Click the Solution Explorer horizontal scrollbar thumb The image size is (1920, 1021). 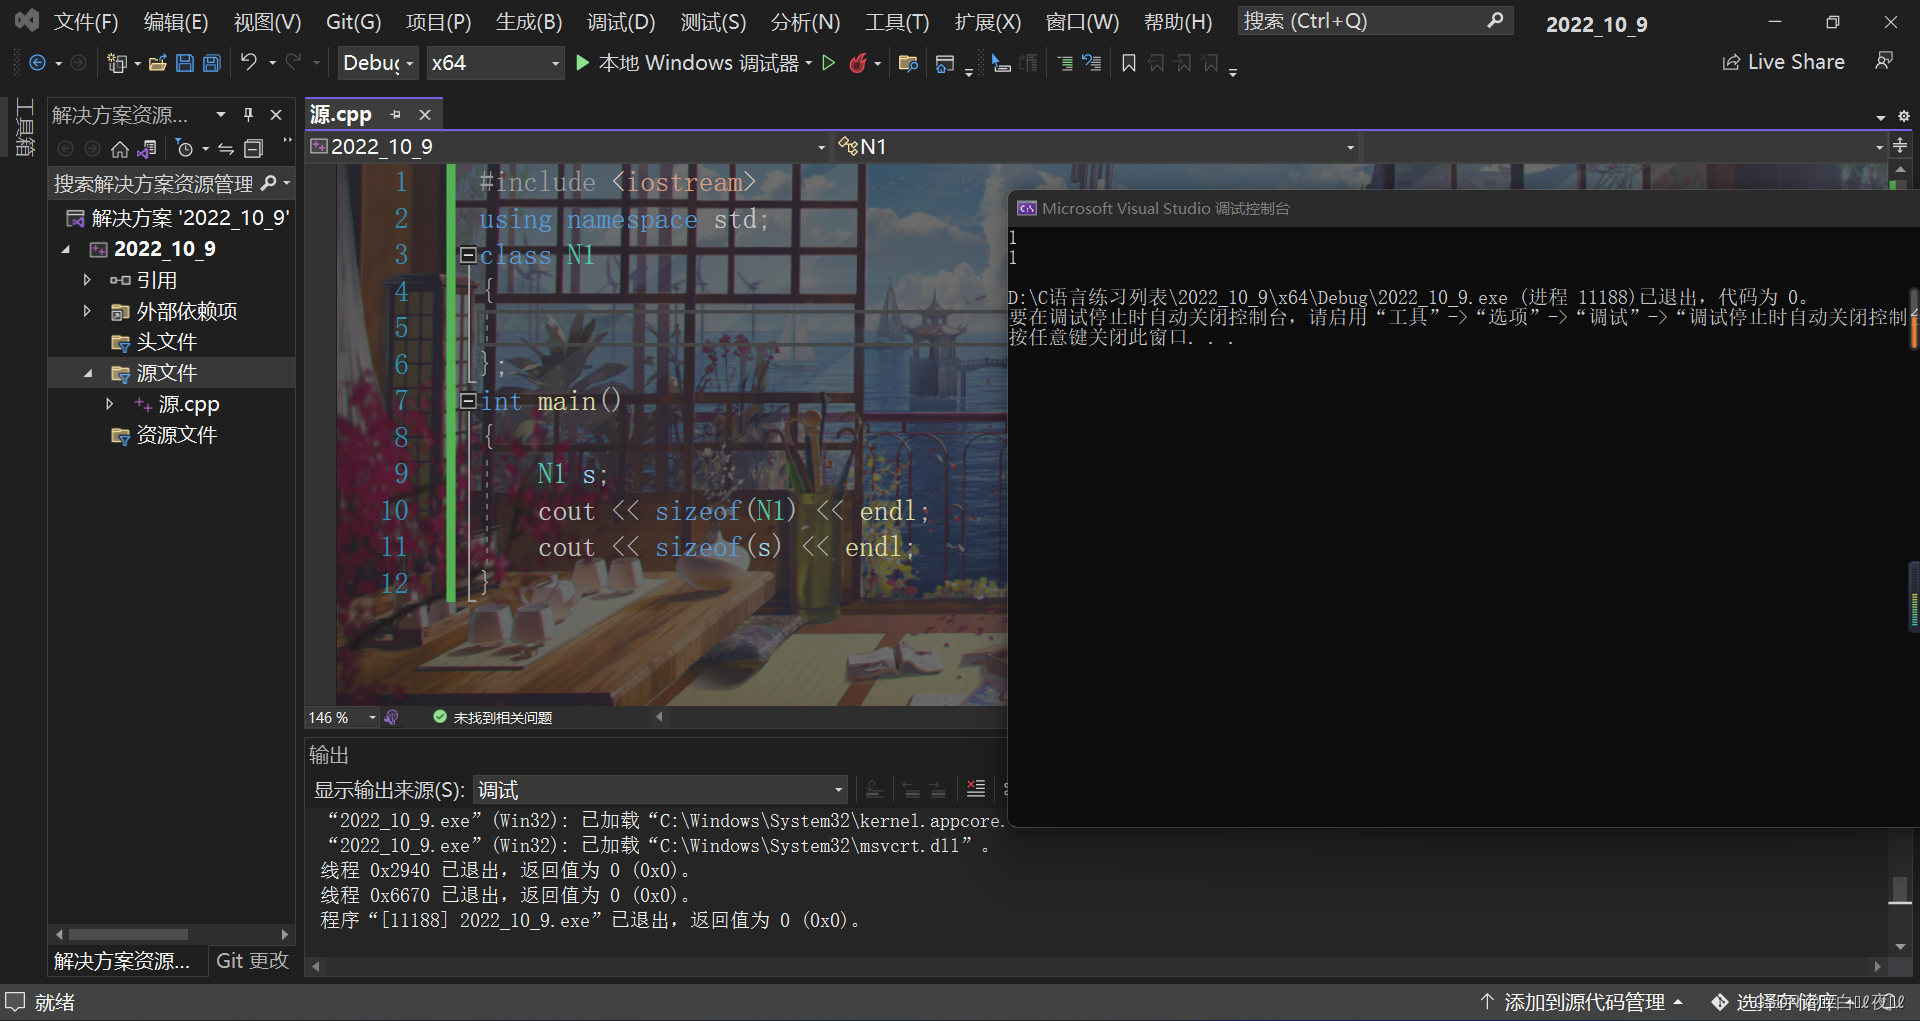tap(128, 935)
